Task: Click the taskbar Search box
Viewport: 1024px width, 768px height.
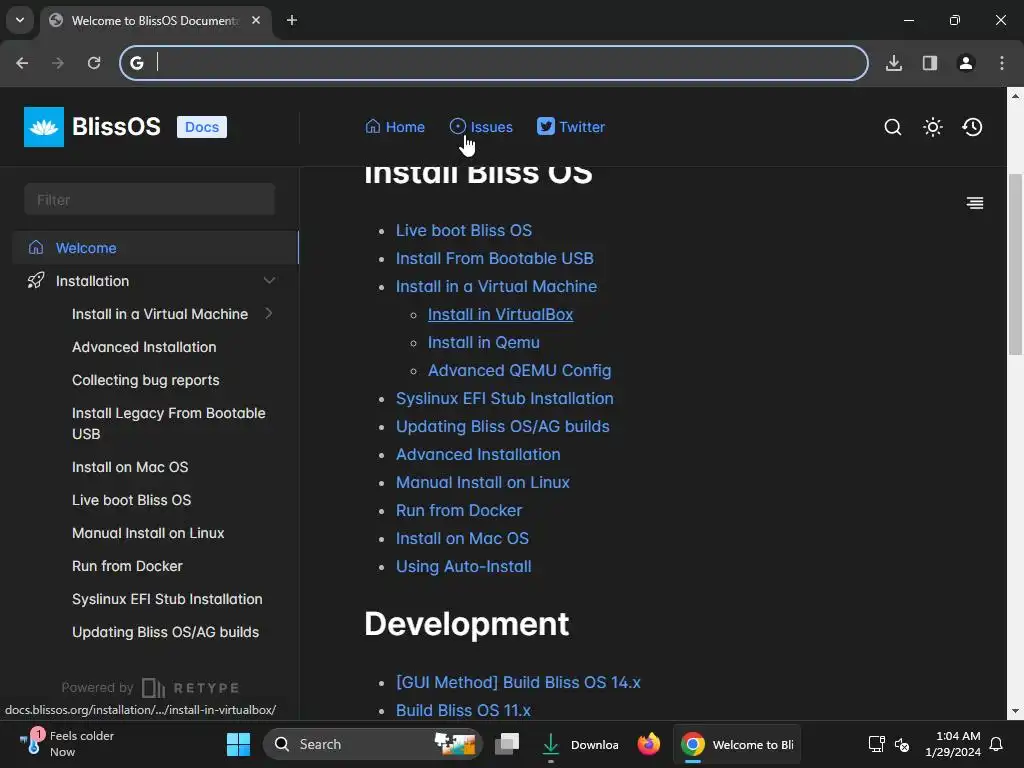Action: coord(372,744)
